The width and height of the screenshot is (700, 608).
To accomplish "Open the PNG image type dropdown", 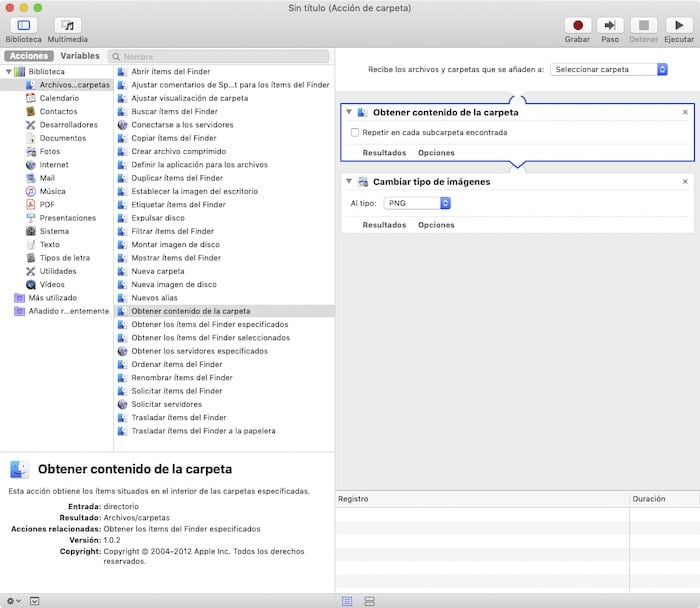I will (x=418, y=203).
